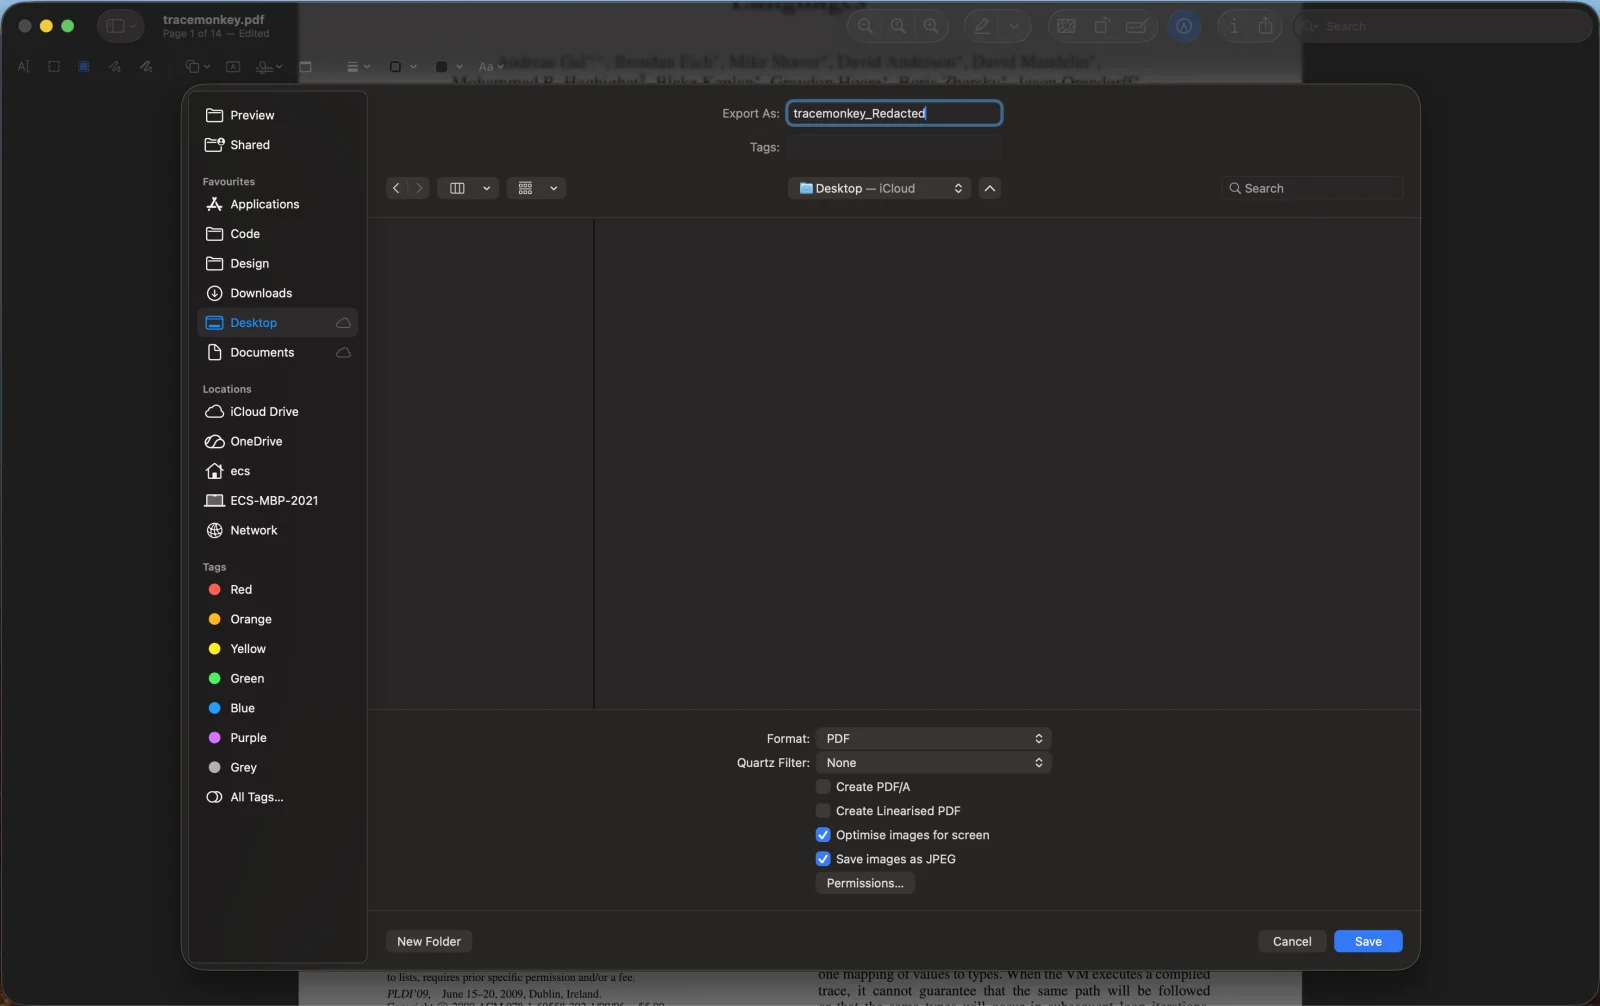
Task: Select iCloud Drive under Locations
Action: tap(277, 412)
